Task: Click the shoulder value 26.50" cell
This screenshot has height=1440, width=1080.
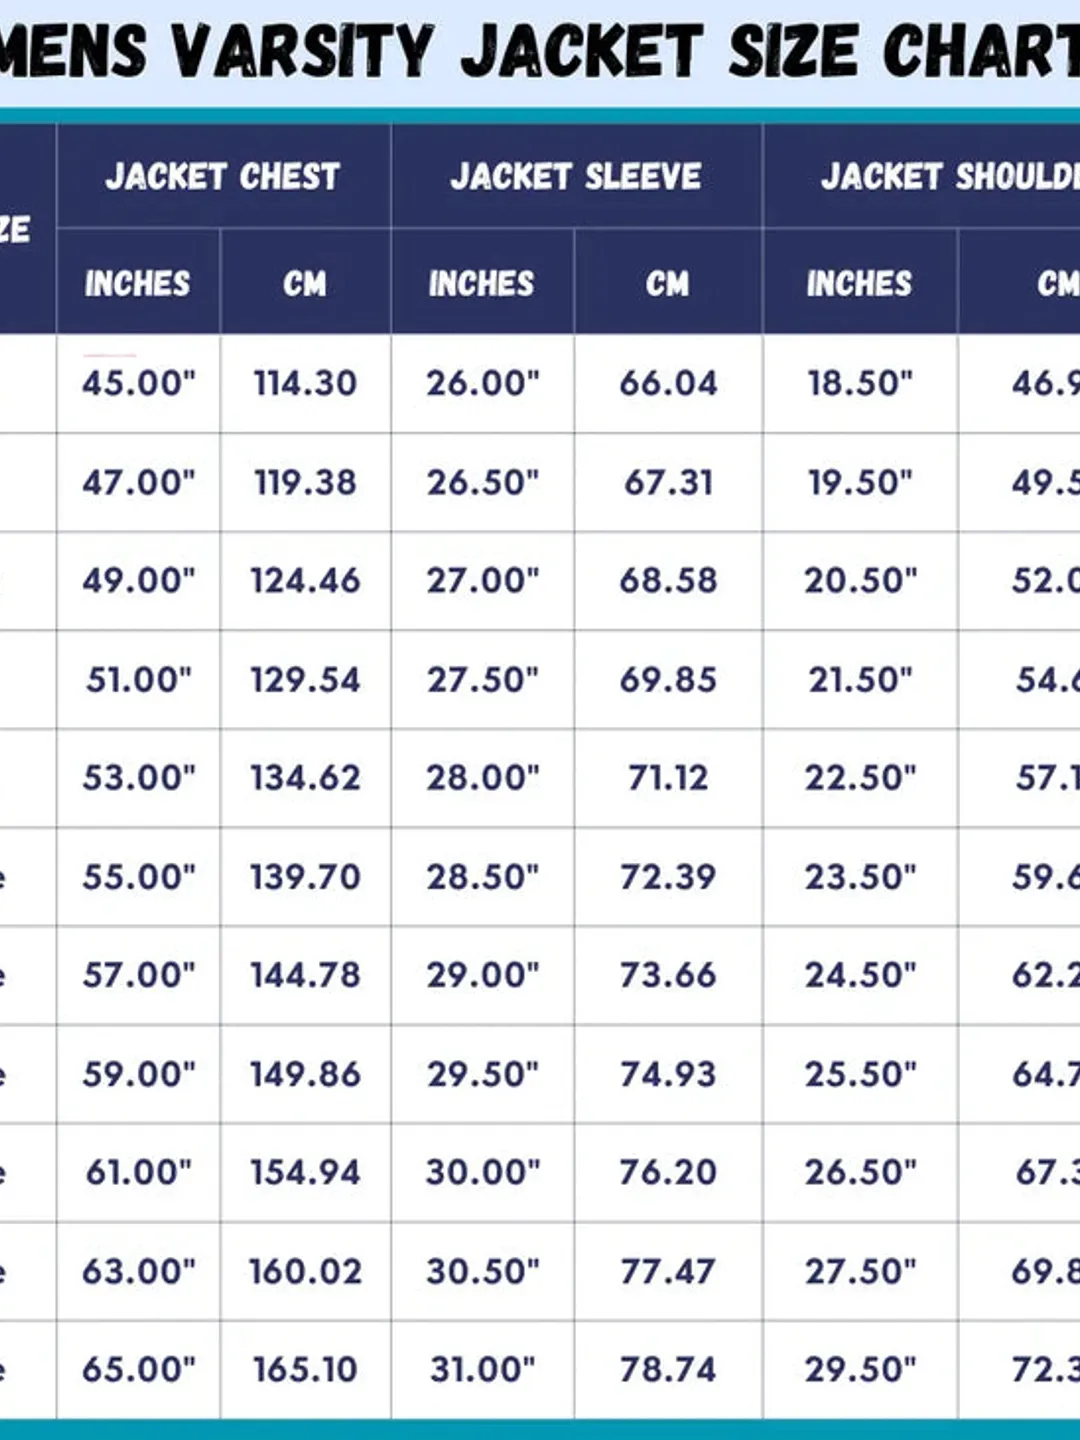Action: pyautogui.click(x=860, y=1172)
